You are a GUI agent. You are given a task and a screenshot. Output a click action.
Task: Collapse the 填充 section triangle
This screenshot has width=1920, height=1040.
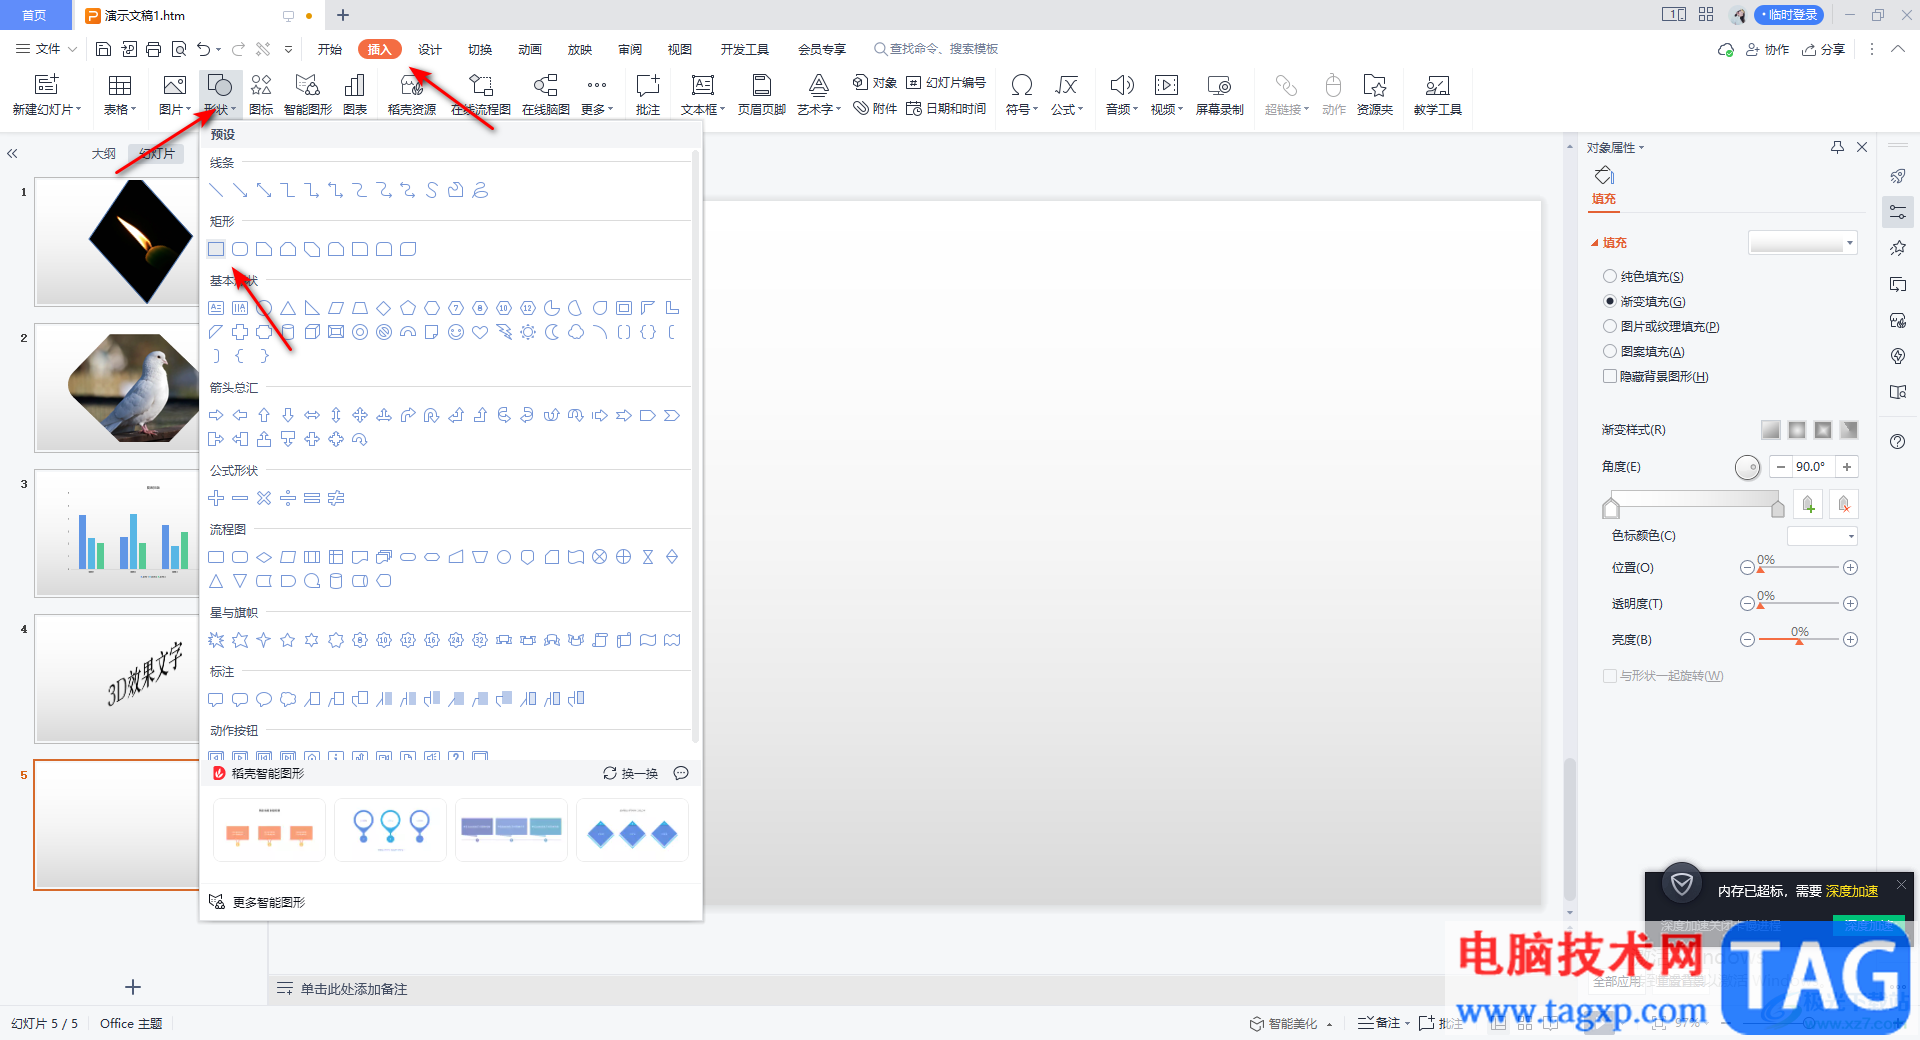point(1595,243)
